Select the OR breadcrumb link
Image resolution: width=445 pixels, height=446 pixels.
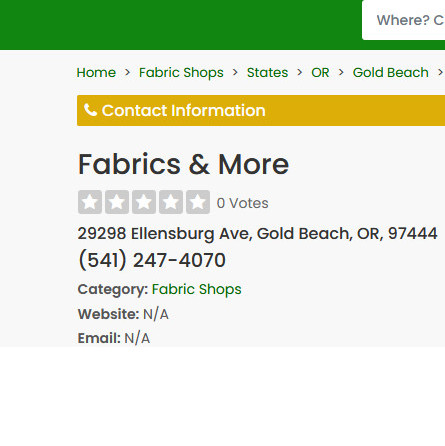click(x=320, y=72)
